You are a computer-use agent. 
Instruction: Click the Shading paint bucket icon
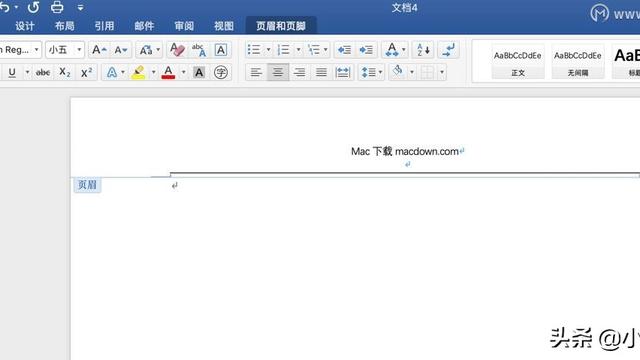398,72
